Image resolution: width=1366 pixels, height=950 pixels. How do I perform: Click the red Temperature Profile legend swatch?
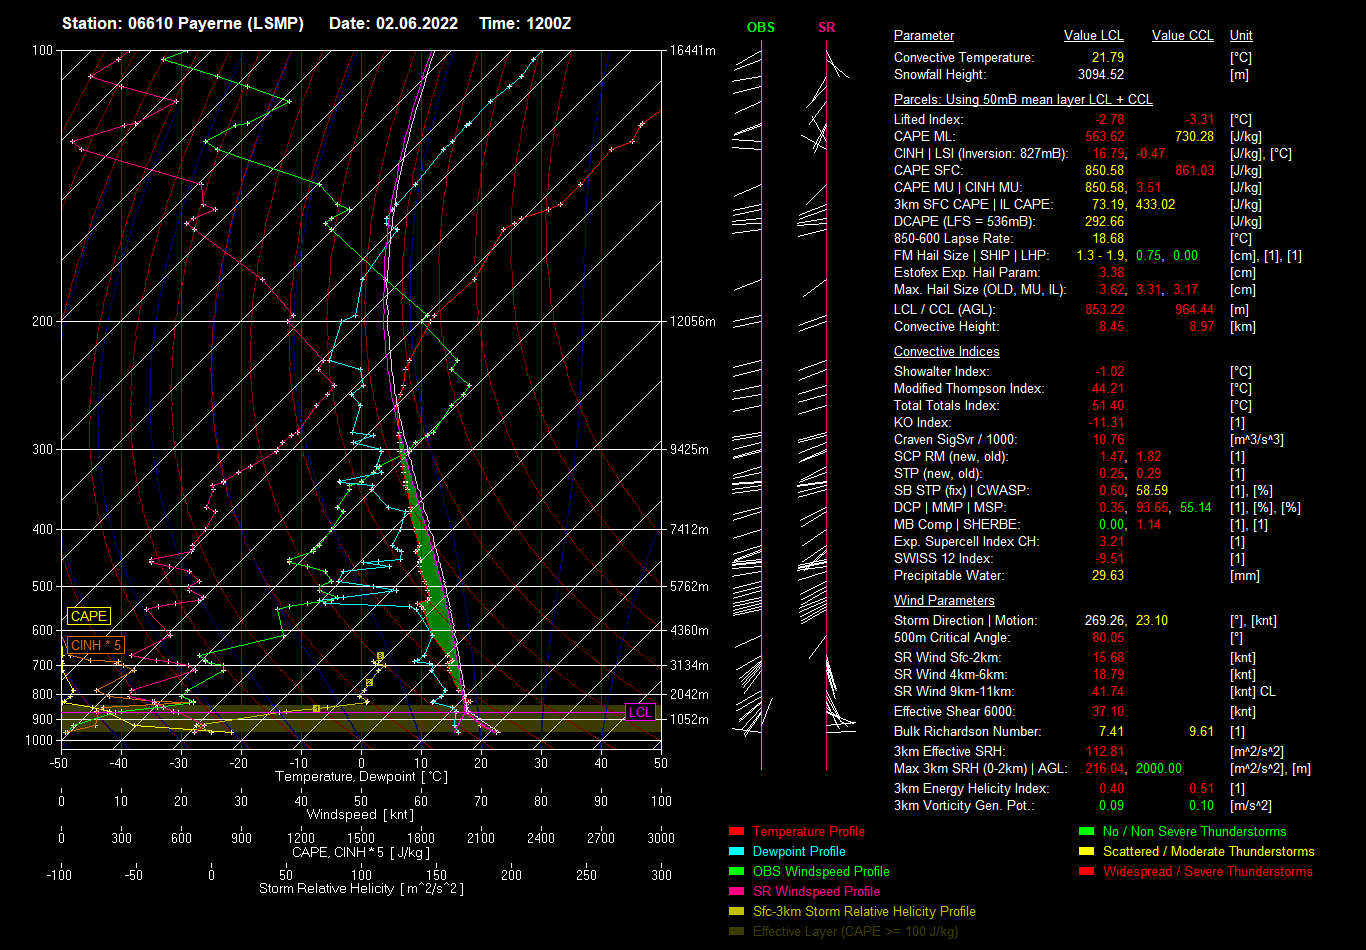point(737,832)
